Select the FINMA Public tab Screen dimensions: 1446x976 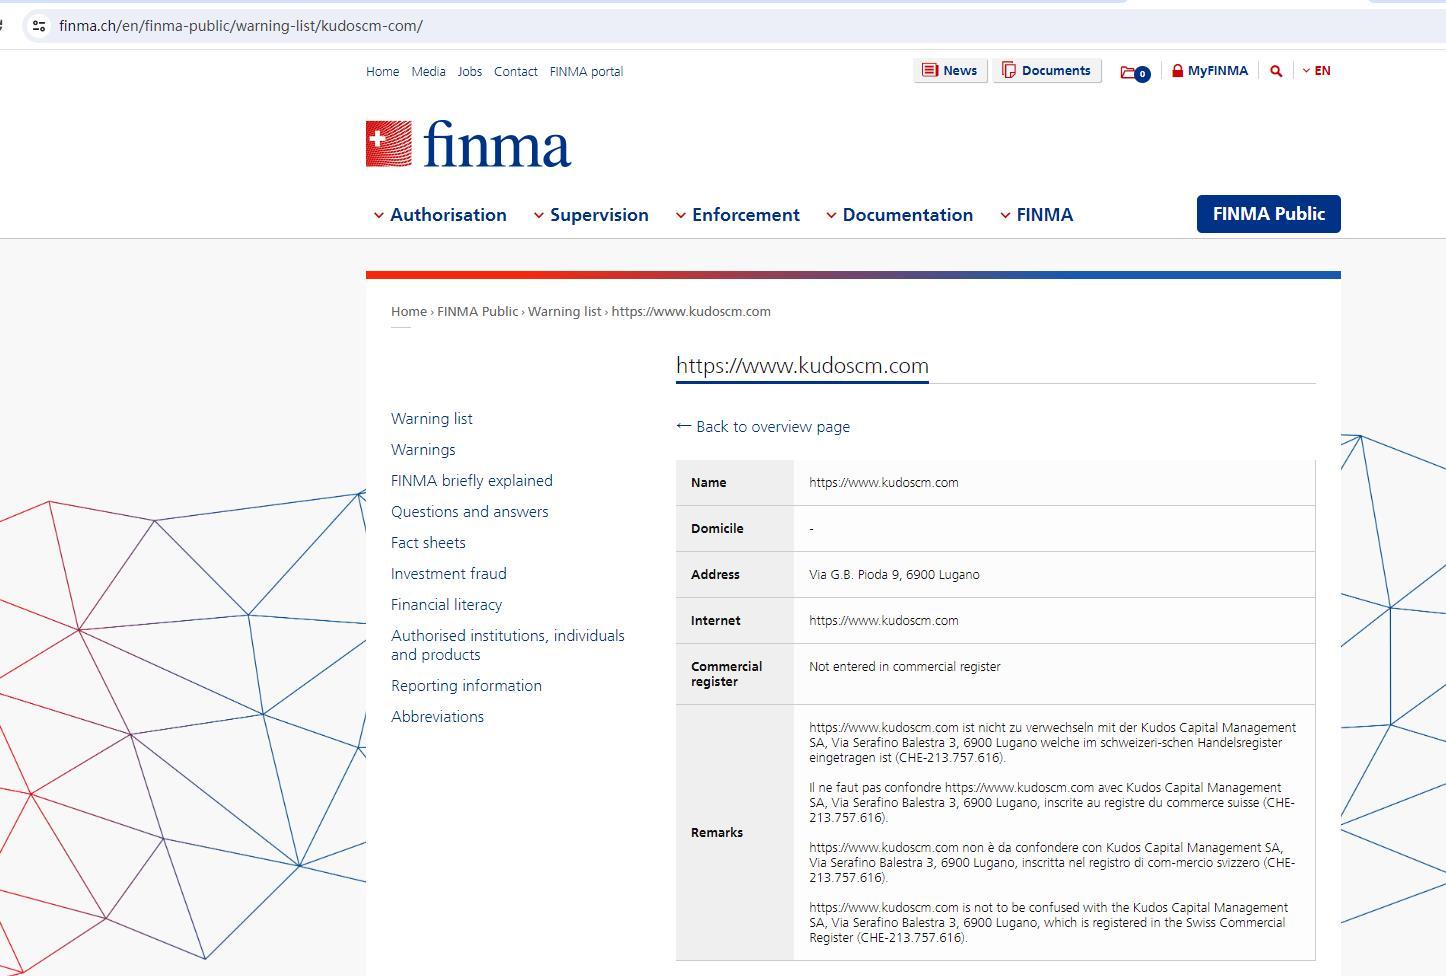coord(1268,214)
